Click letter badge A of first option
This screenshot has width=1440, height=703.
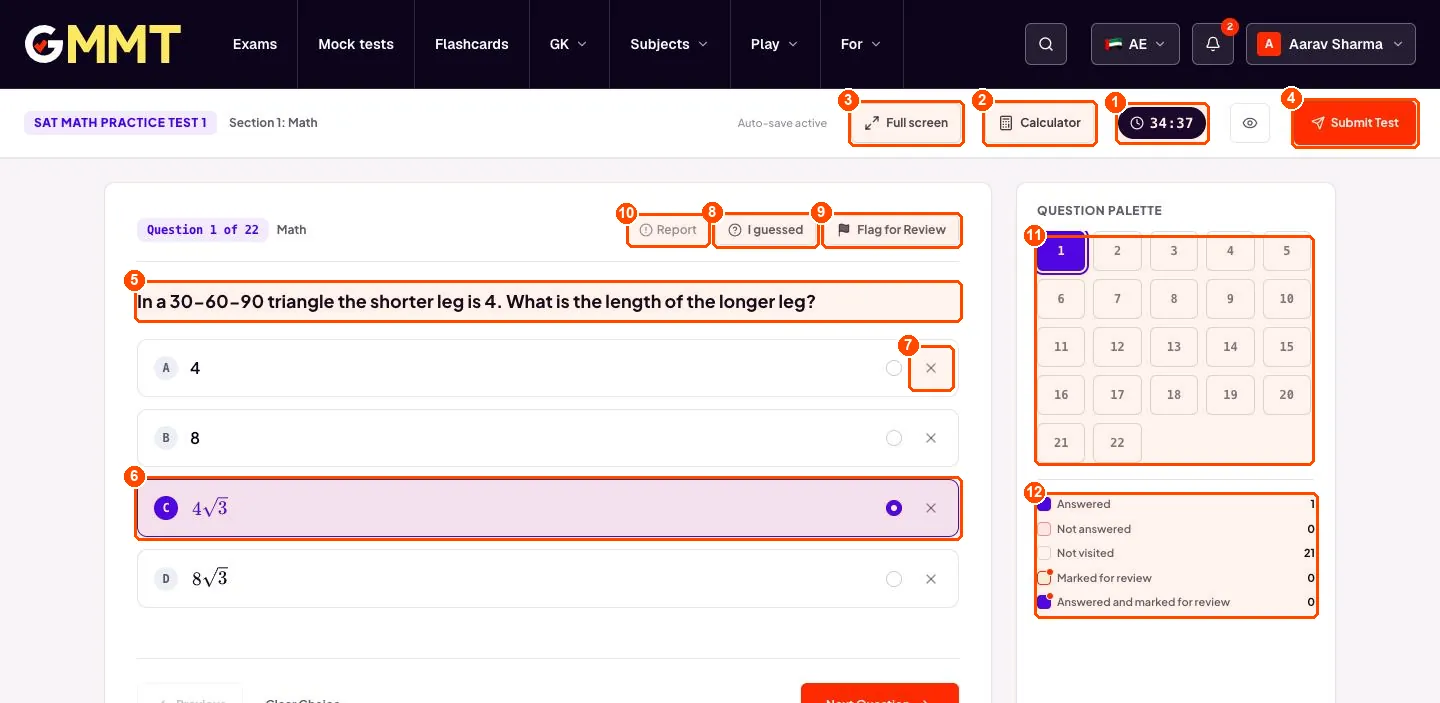(166, 368)
